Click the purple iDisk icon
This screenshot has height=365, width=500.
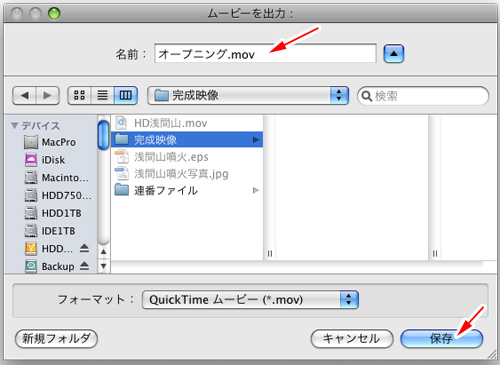tap(31, 160)
